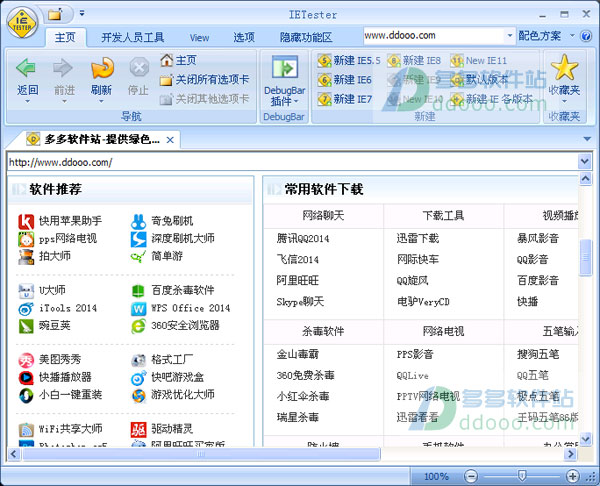
Task: Open the 选项 ribbon tab
Action: 244,37
